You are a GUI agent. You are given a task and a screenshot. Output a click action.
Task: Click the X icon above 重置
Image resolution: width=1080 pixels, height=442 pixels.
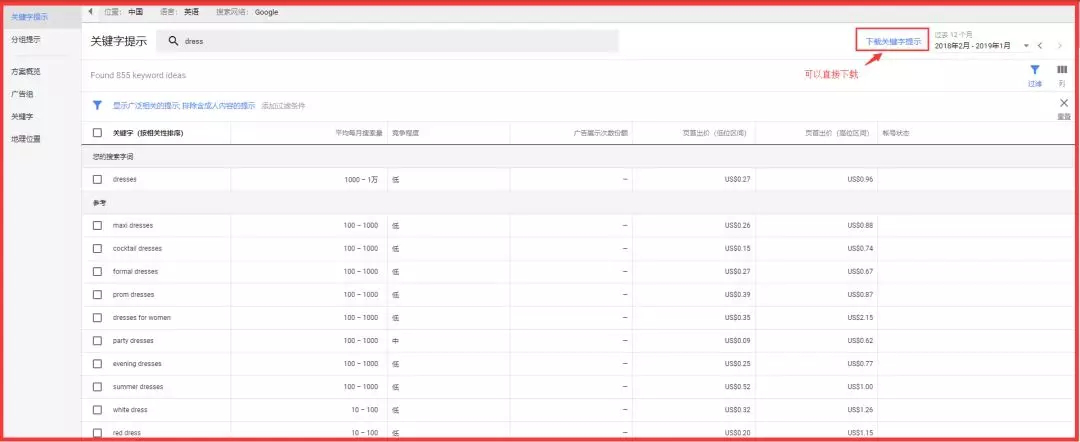click(1063, 103)
